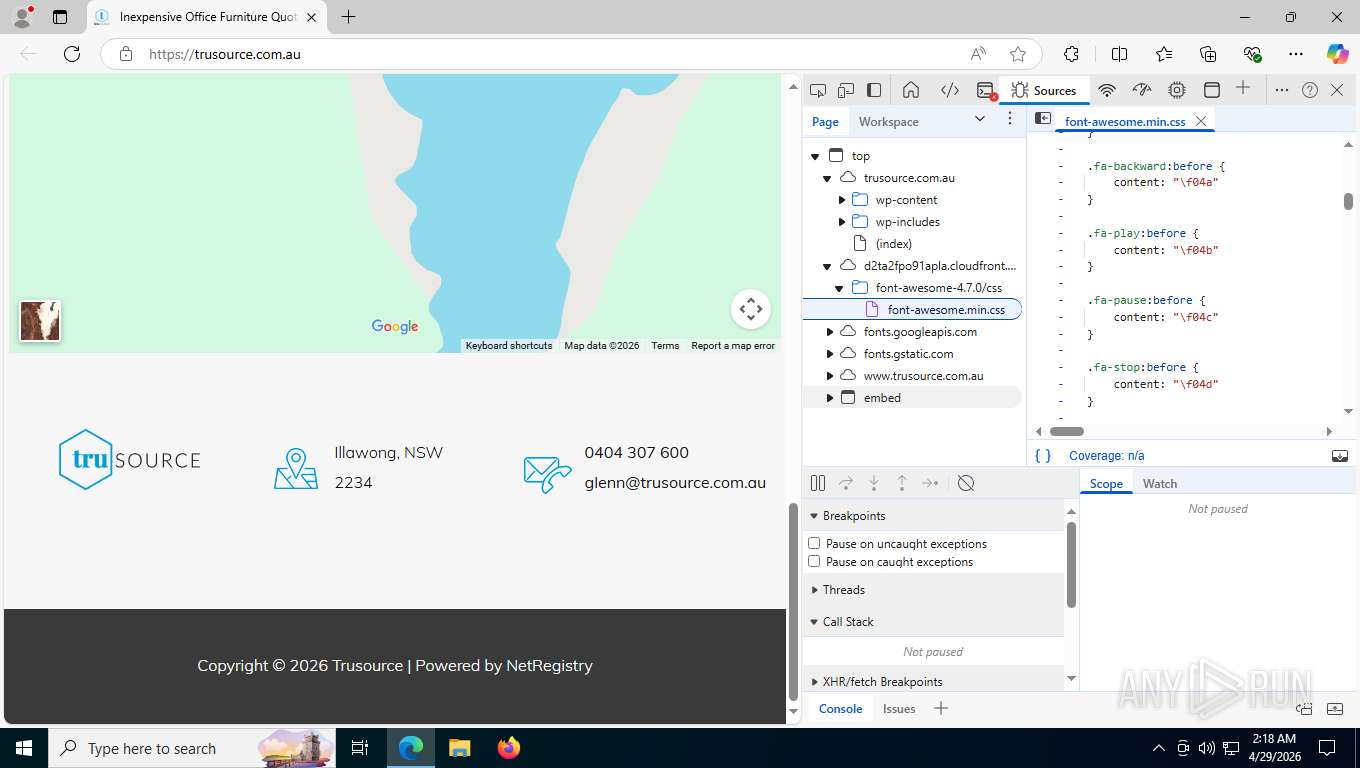Expand the Quick View drawer icon
Viewport: 1360px width, 768px height.
click(1335, 709)
